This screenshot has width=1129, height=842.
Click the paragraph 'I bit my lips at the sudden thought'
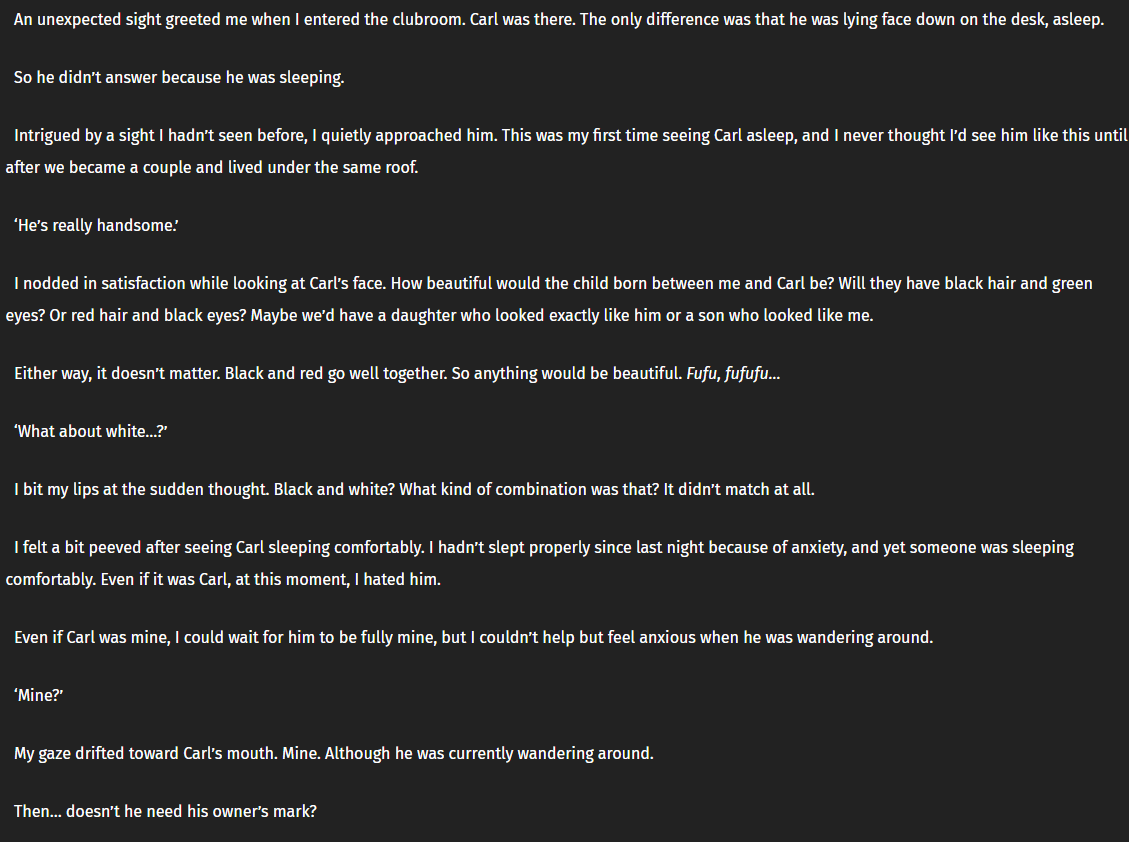tap(414, 490)
